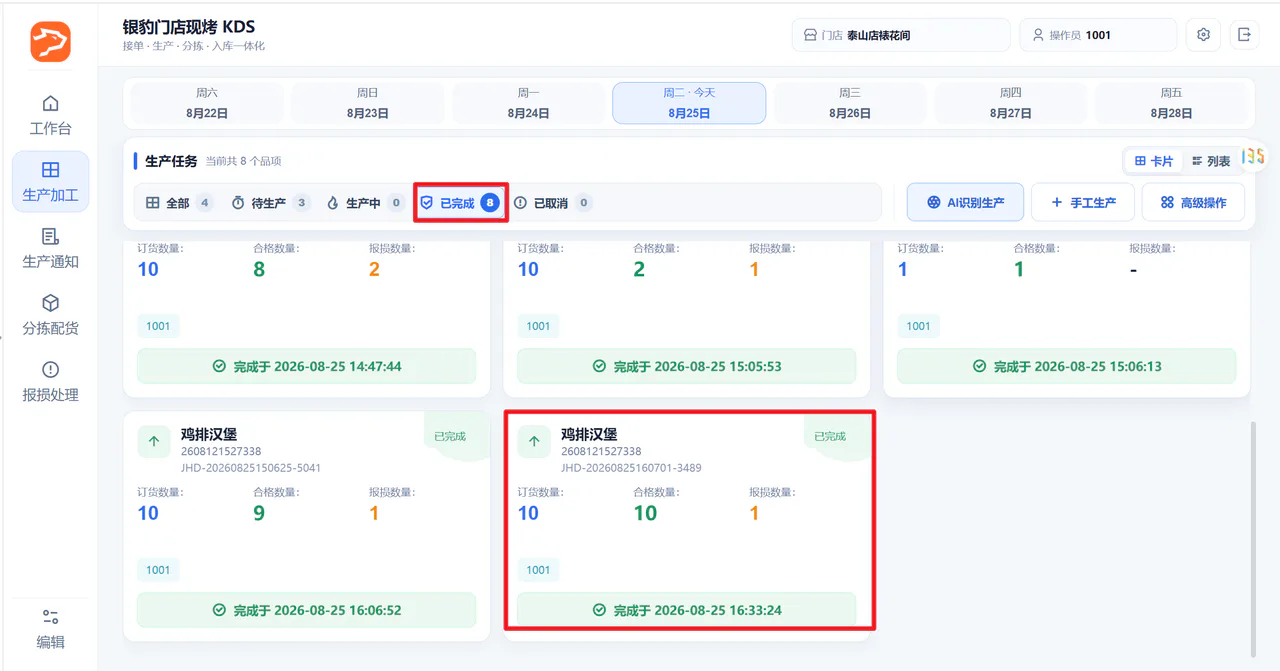Click order number JHD-20260825150625-5041
1280x671 pixels.
coord(251,467)
